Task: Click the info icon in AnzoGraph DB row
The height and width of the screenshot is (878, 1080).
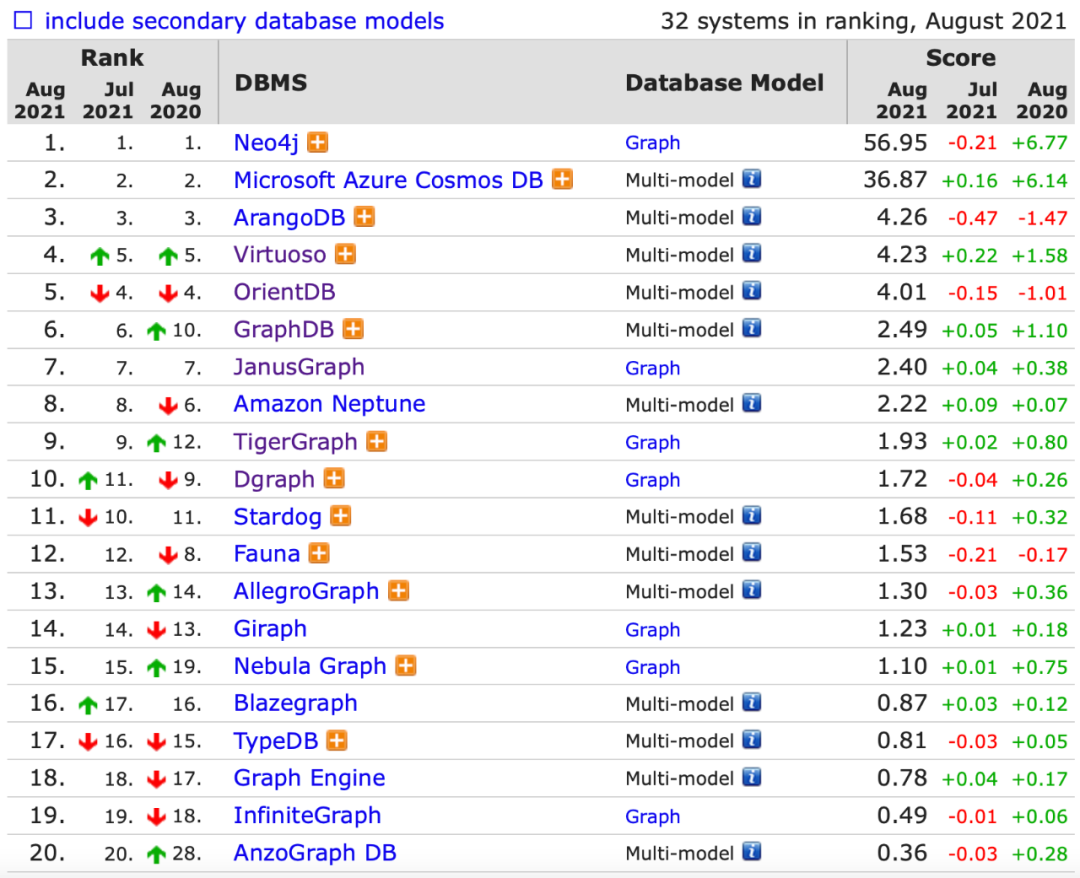Action: pos(751,852)
